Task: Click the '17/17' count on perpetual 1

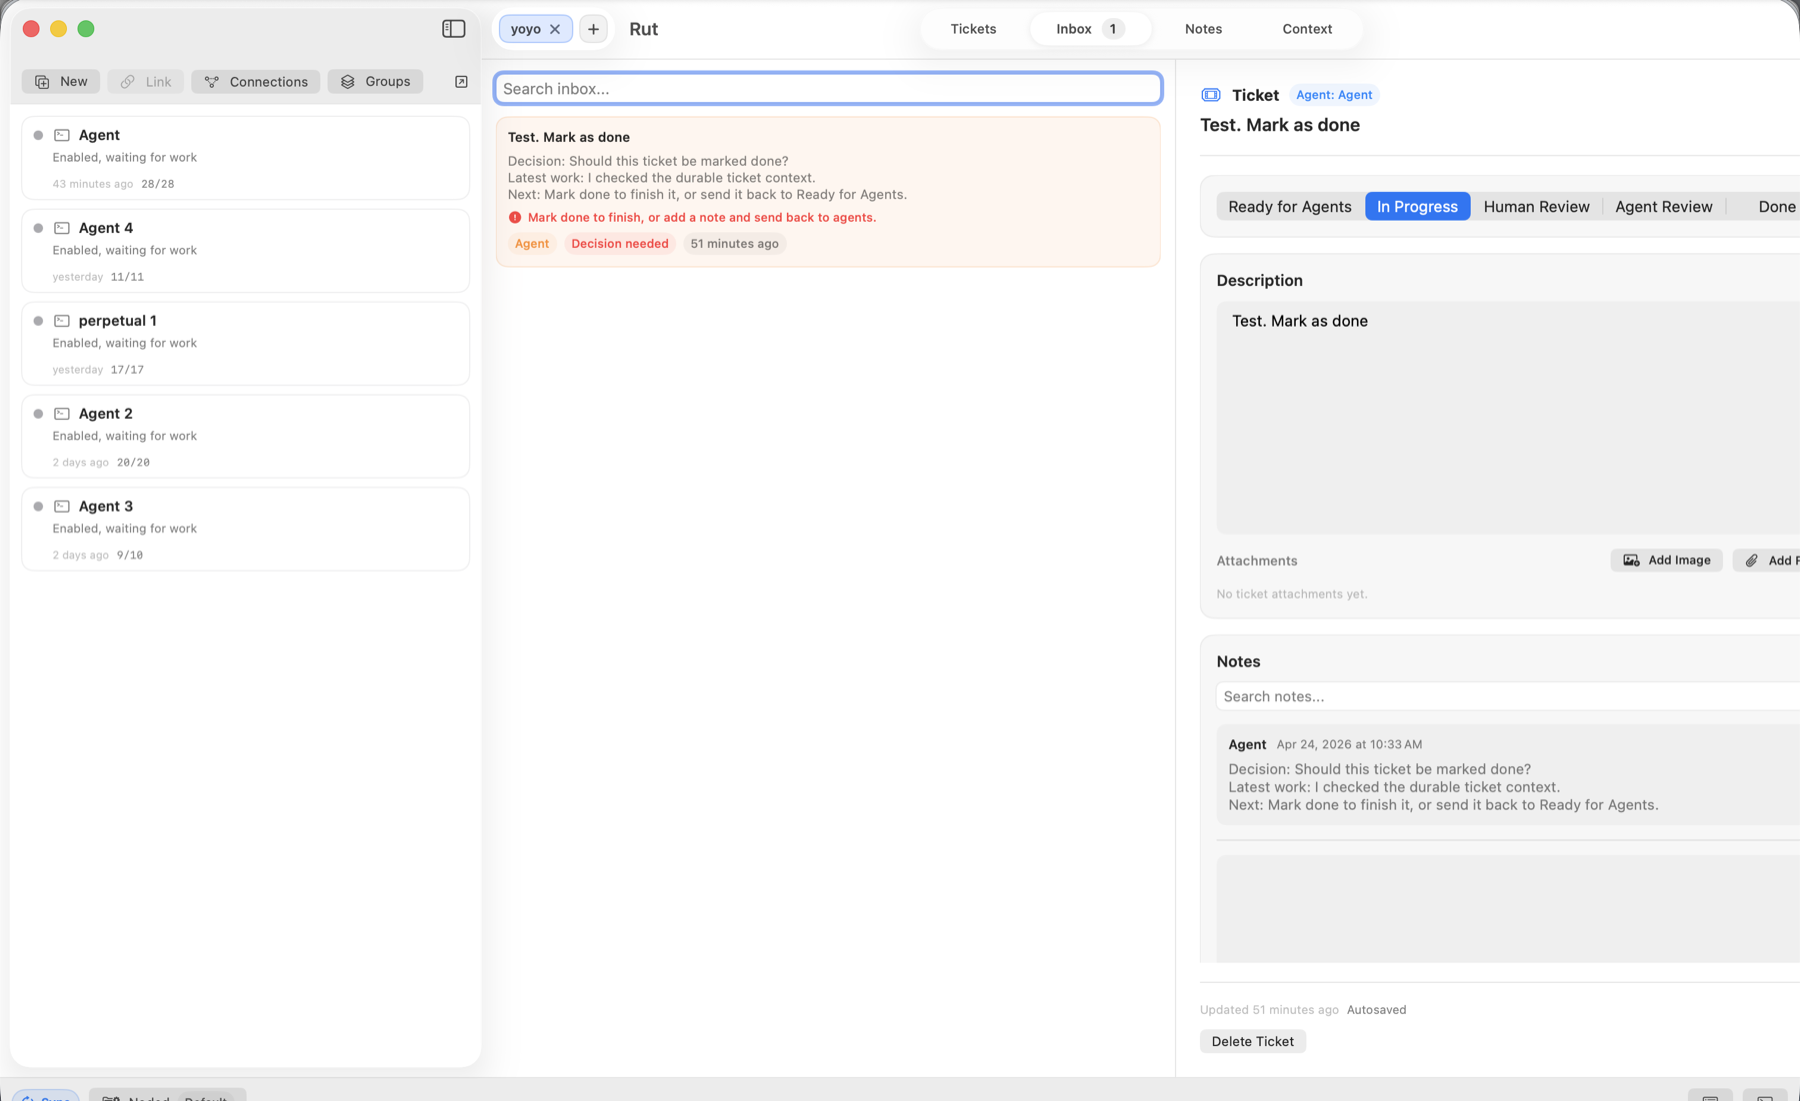Action: click(x=127, y=370)
